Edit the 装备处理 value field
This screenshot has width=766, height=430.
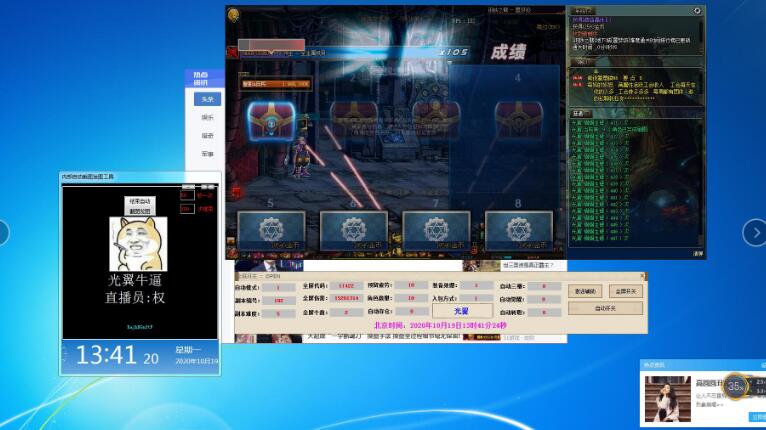click(x=476, y=285)
